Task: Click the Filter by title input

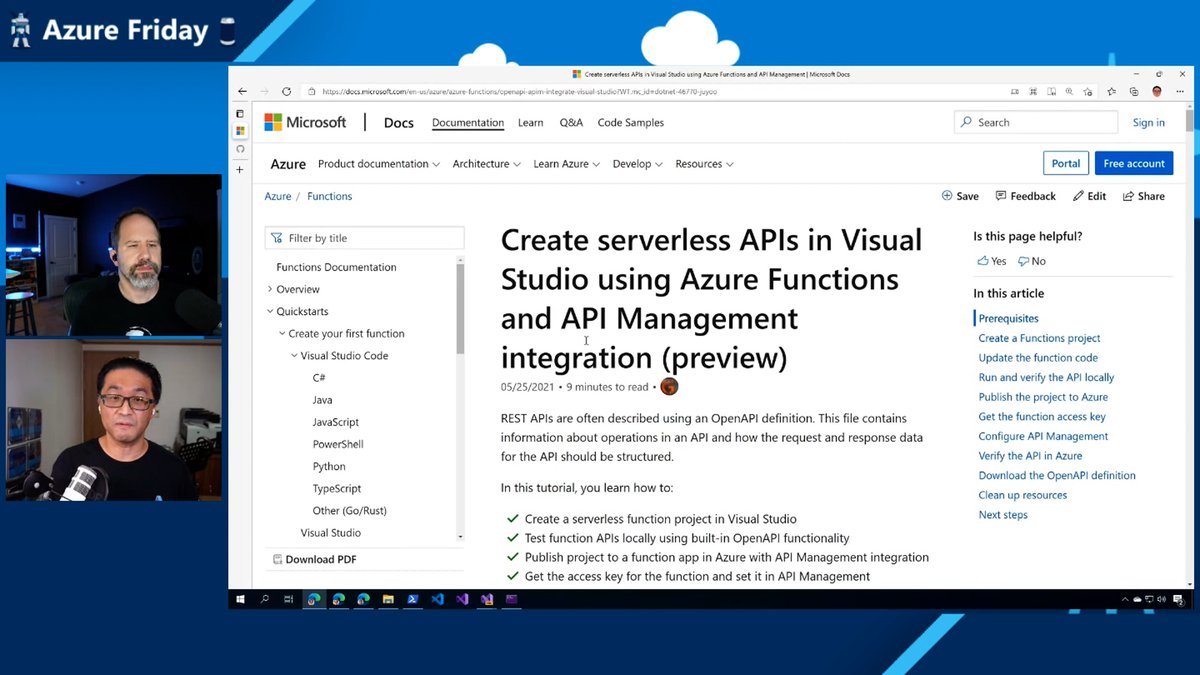Action: tap(365, 238)
